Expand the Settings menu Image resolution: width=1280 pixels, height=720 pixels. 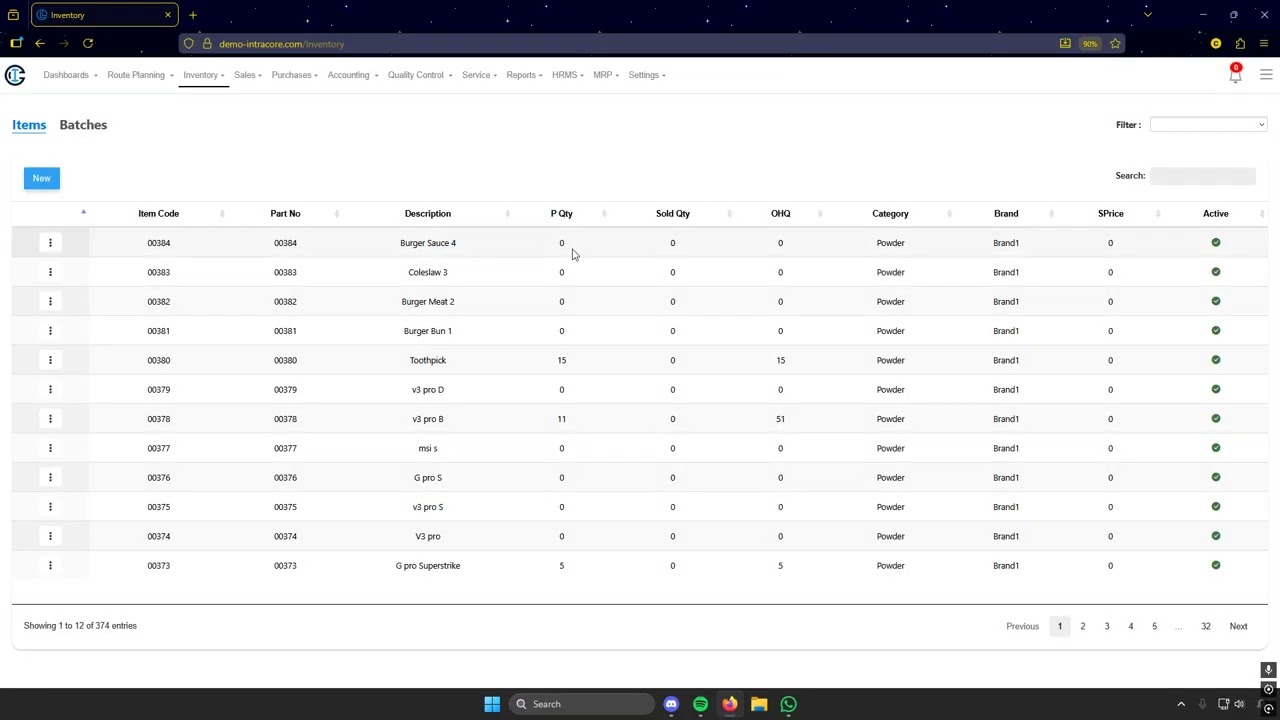click(x=647, y=75)
